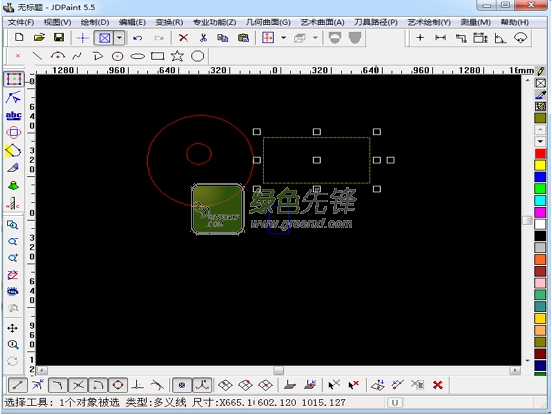Activate the selection tool in left sidebar

(14, 79)
